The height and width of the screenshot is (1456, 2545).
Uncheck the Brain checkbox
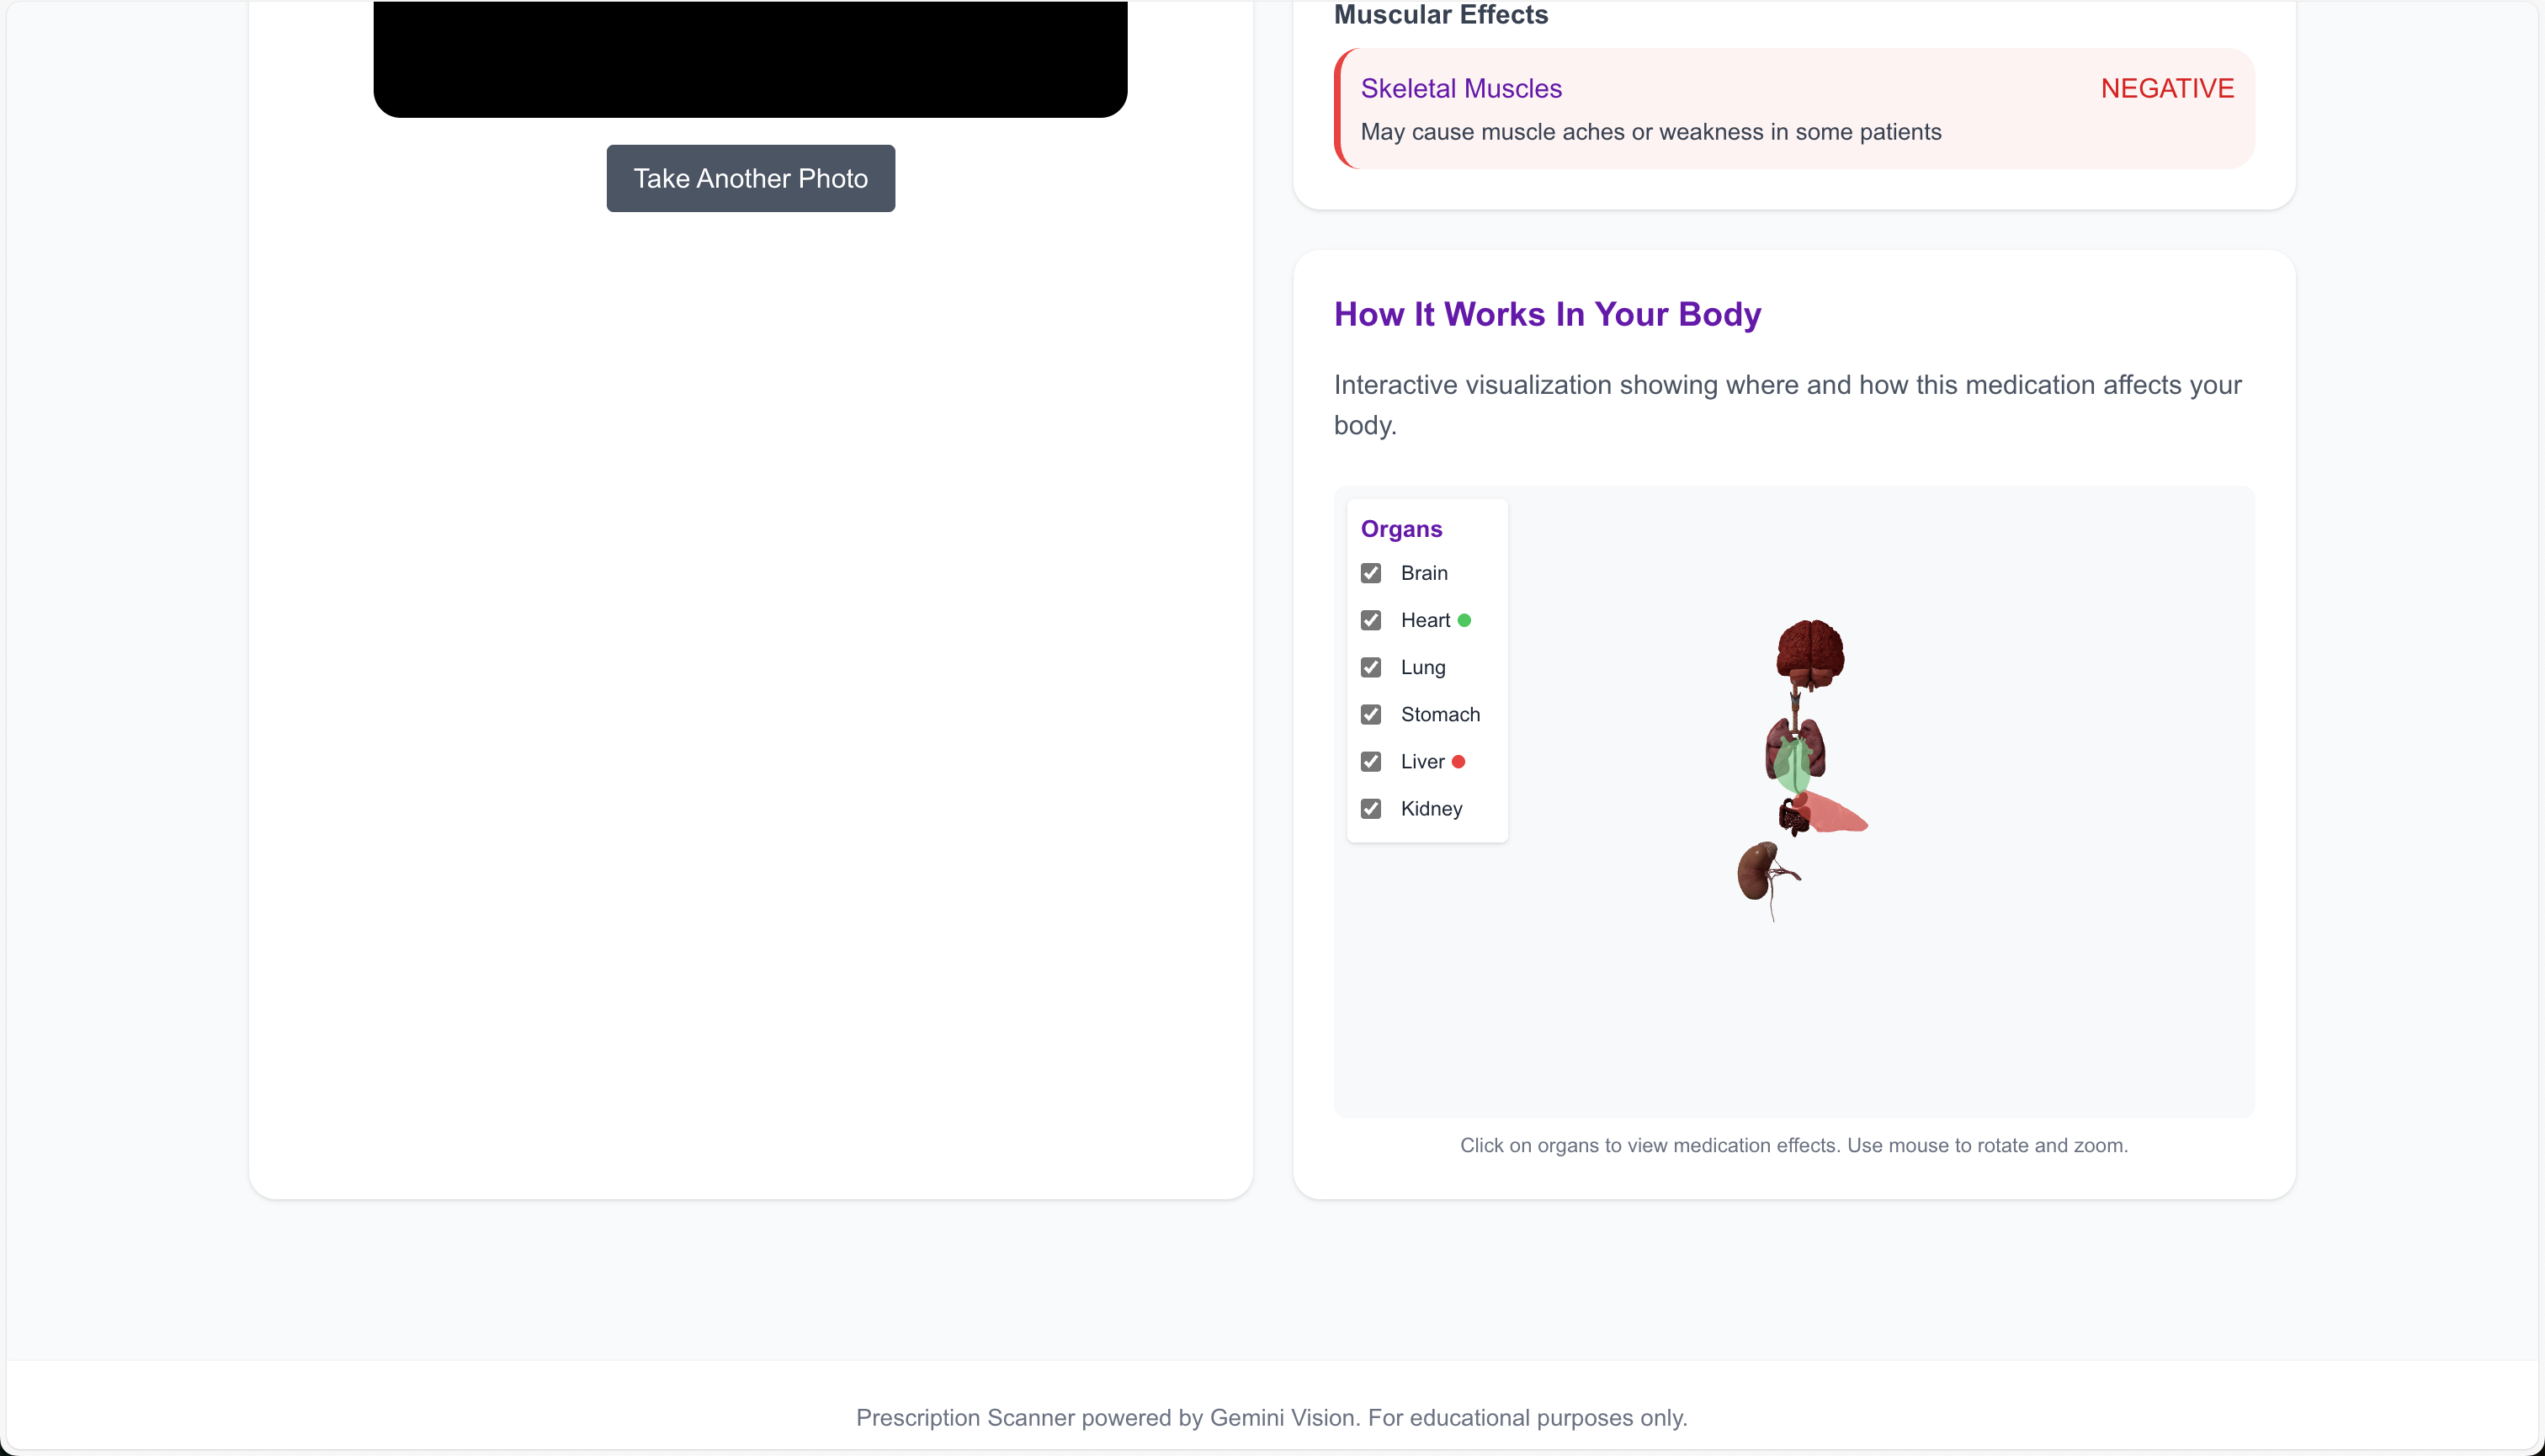[1371, 573]
